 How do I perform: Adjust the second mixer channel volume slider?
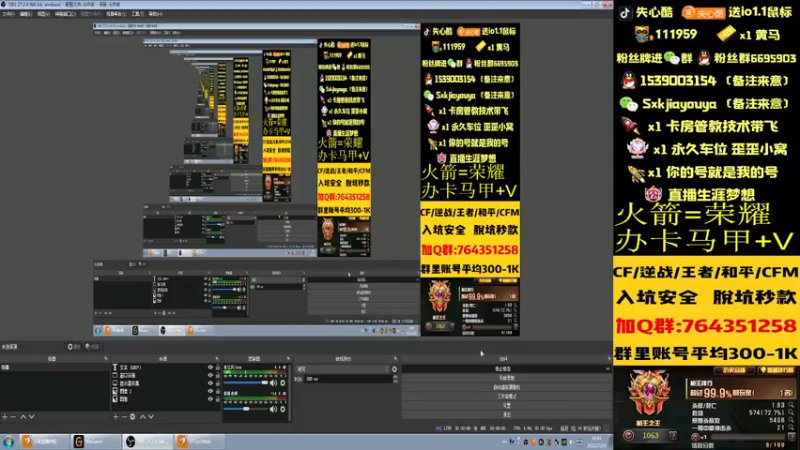[245, 409]
